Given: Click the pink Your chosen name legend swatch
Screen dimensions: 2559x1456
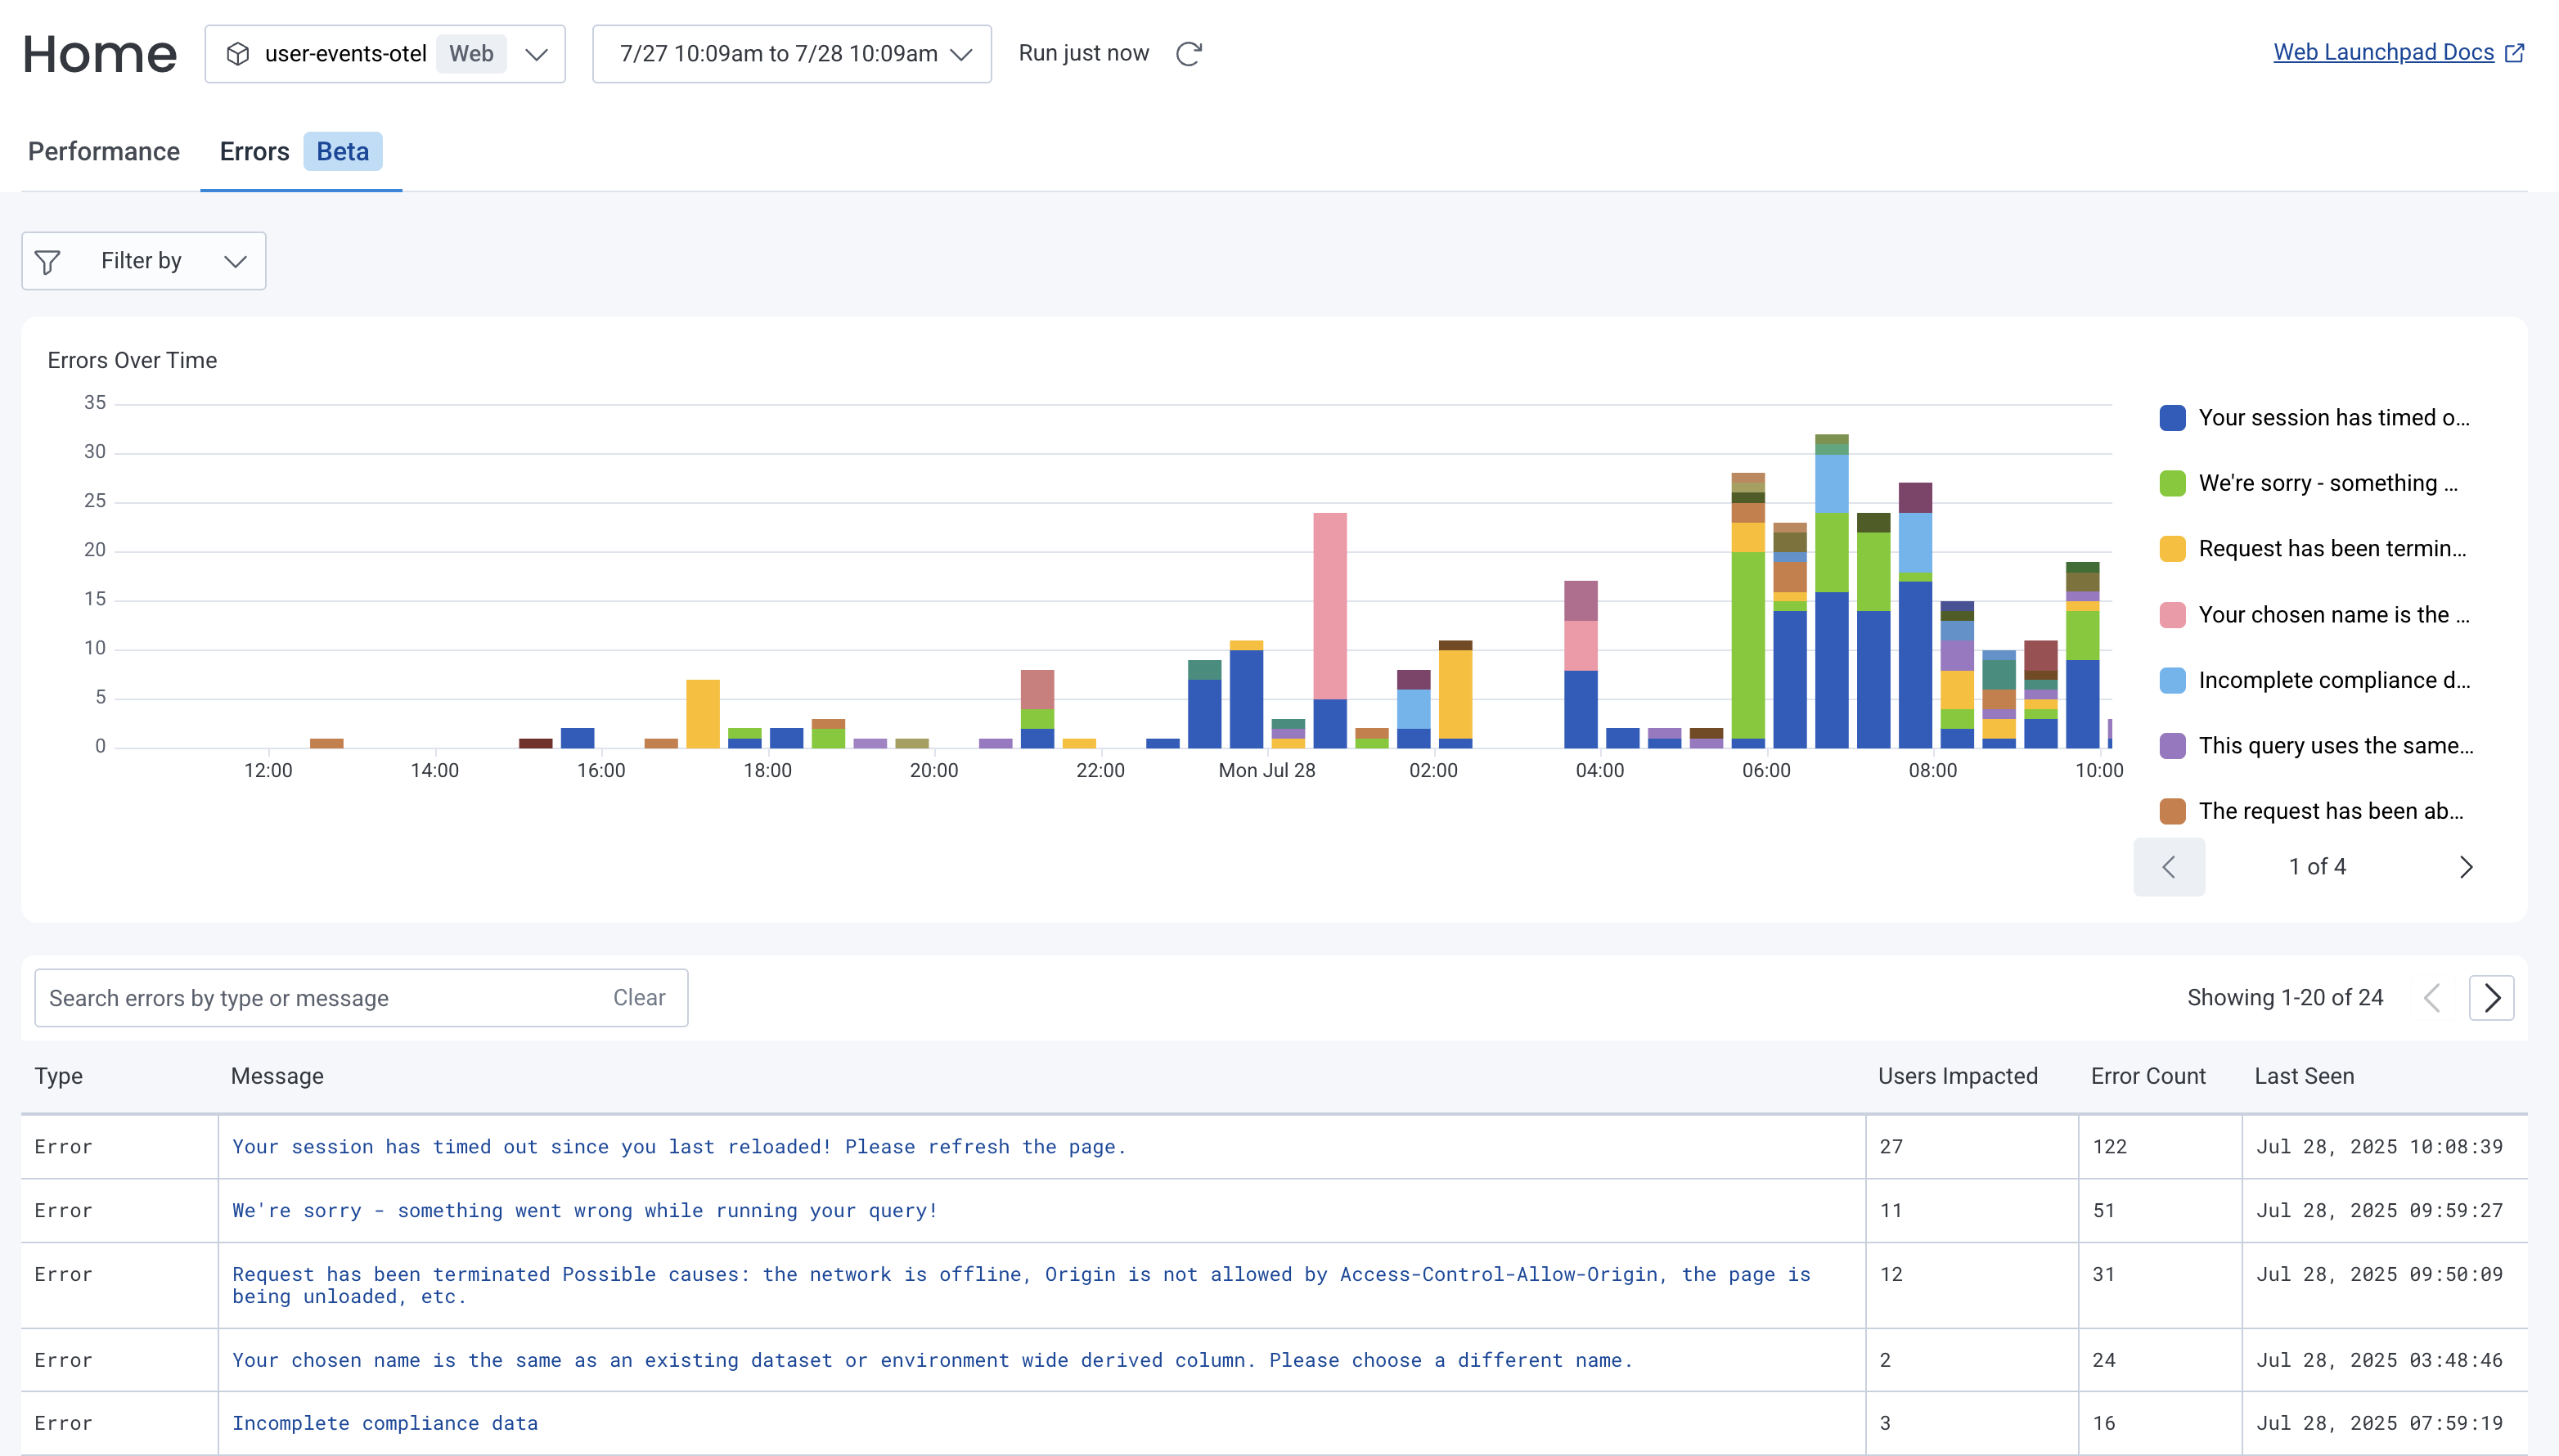Looking at the screenshot, I should click(2172, 615).
